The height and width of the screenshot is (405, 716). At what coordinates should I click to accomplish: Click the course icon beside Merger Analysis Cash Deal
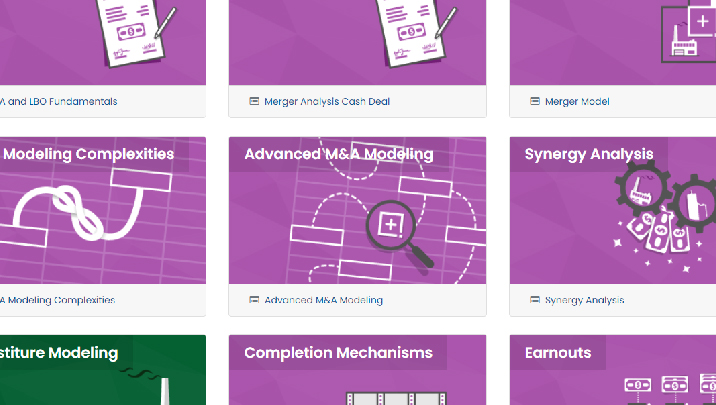(x=254, y=101)
